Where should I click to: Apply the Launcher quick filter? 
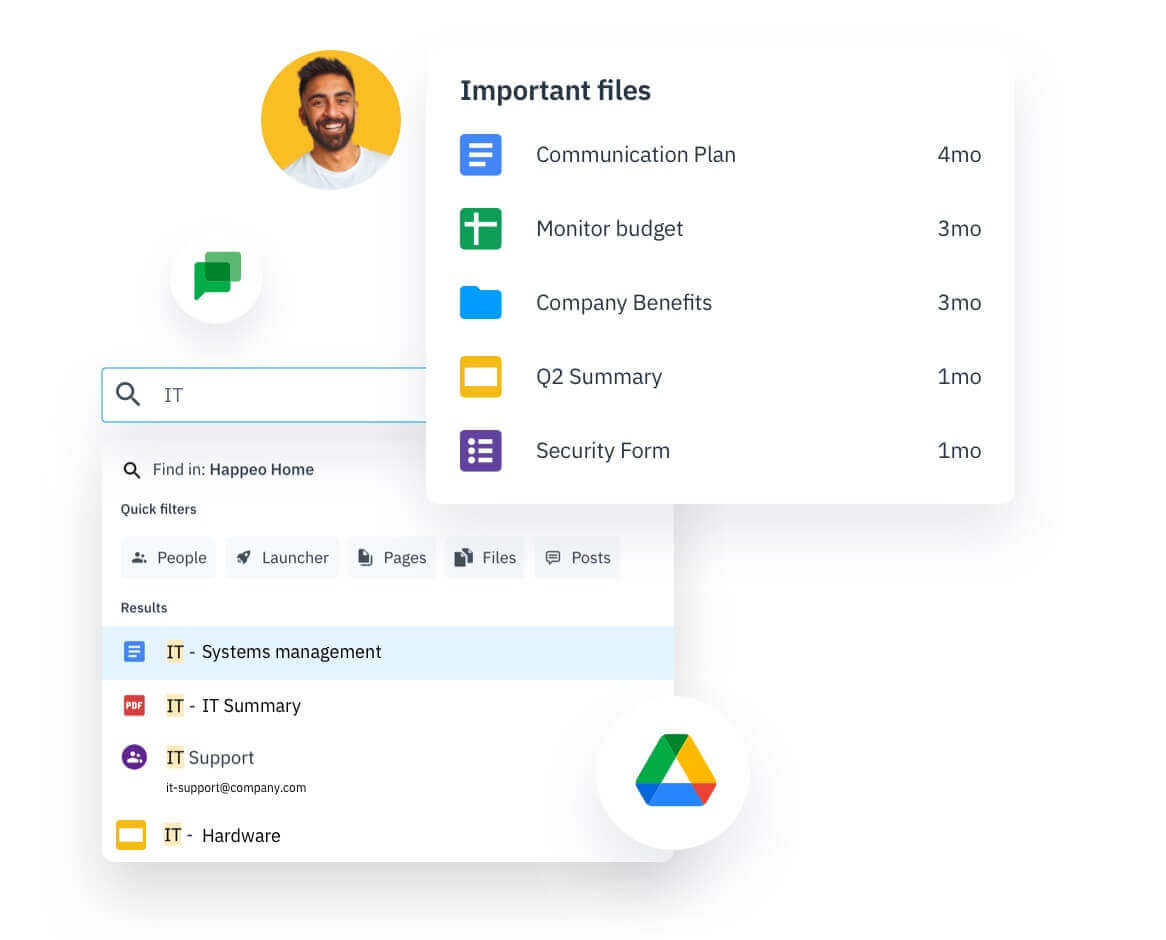(282, 558)
